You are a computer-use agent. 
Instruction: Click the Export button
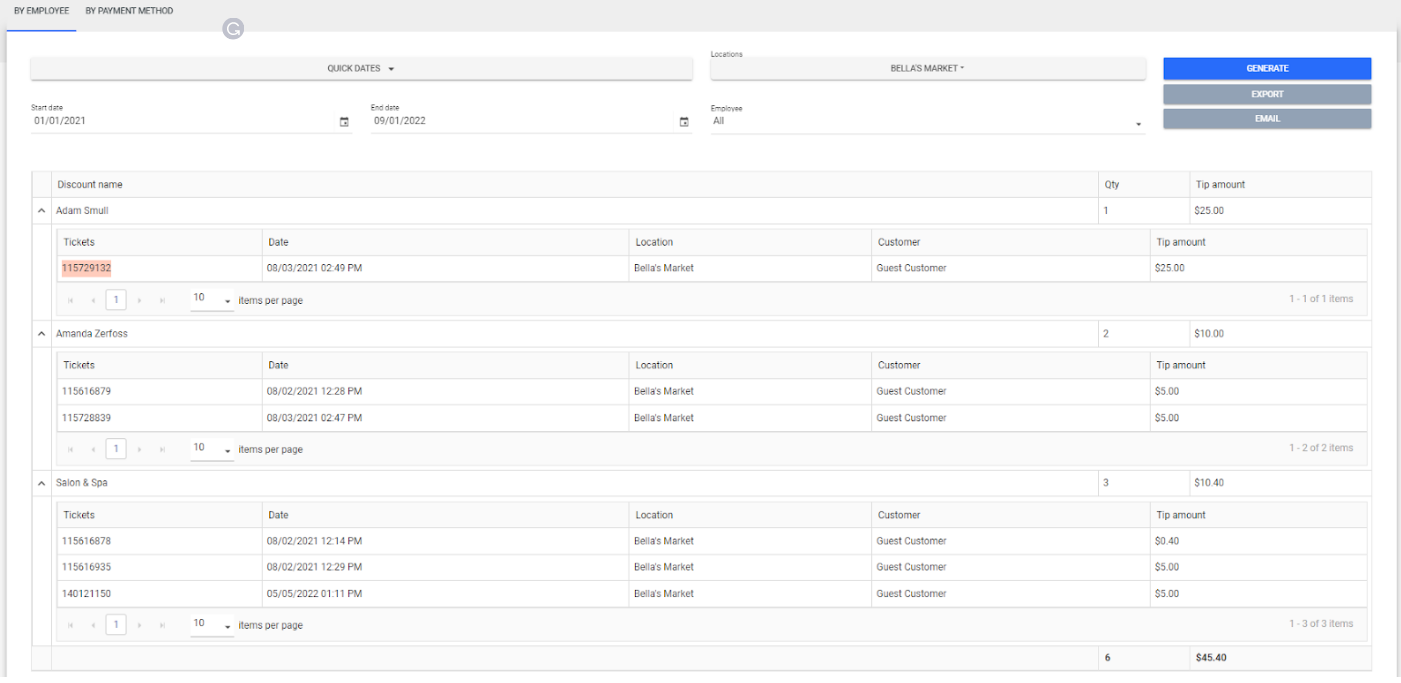1266,94
